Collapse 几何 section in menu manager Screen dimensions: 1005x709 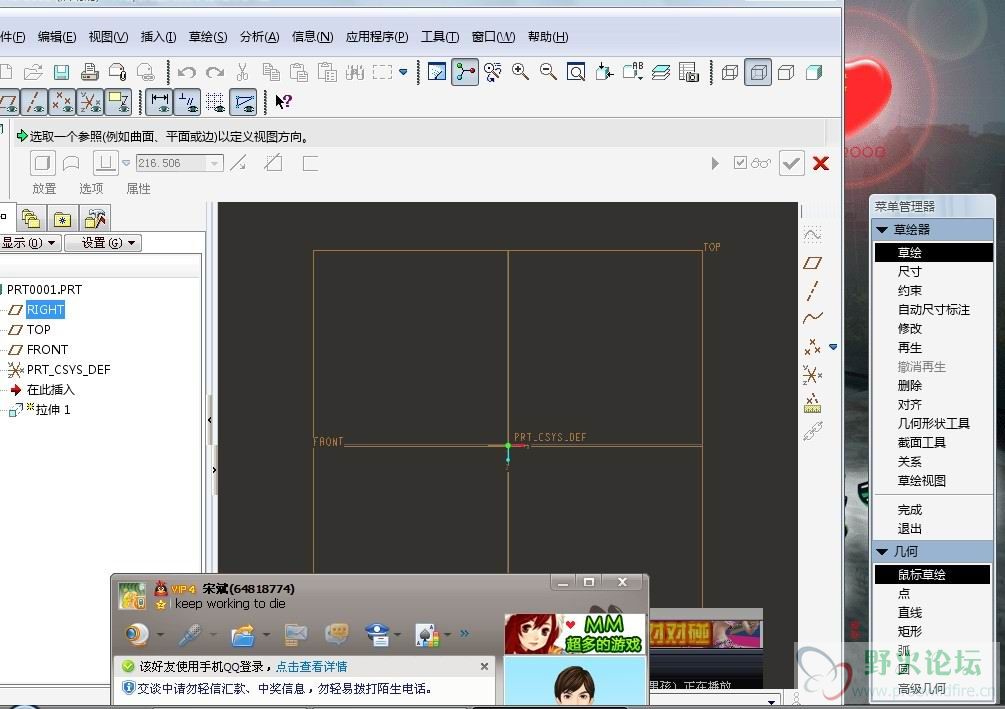point(882,551)
